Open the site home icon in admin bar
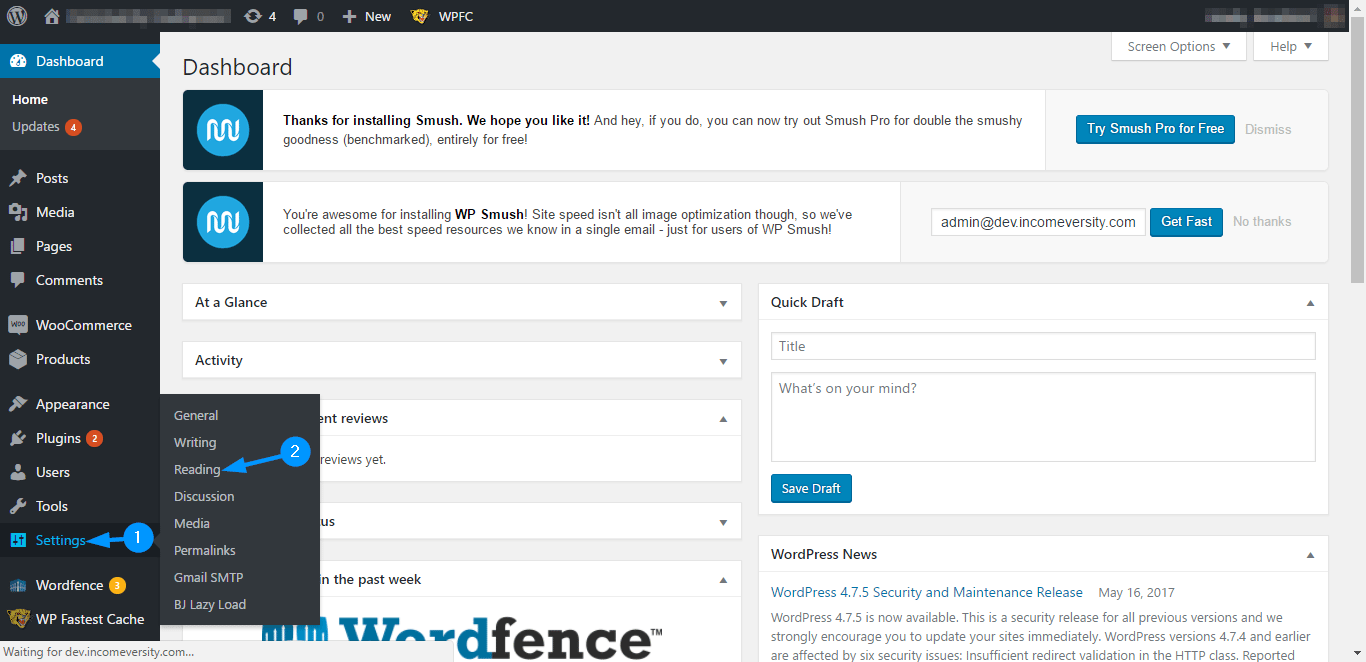Screen dimensions: 1366x662 [52, 16]
